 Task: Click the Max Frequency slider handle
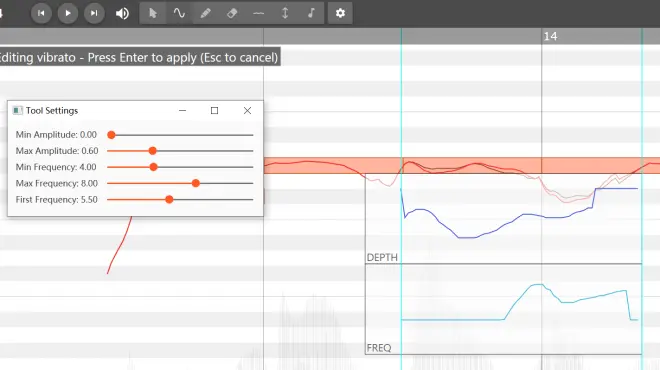click(196, 183)
